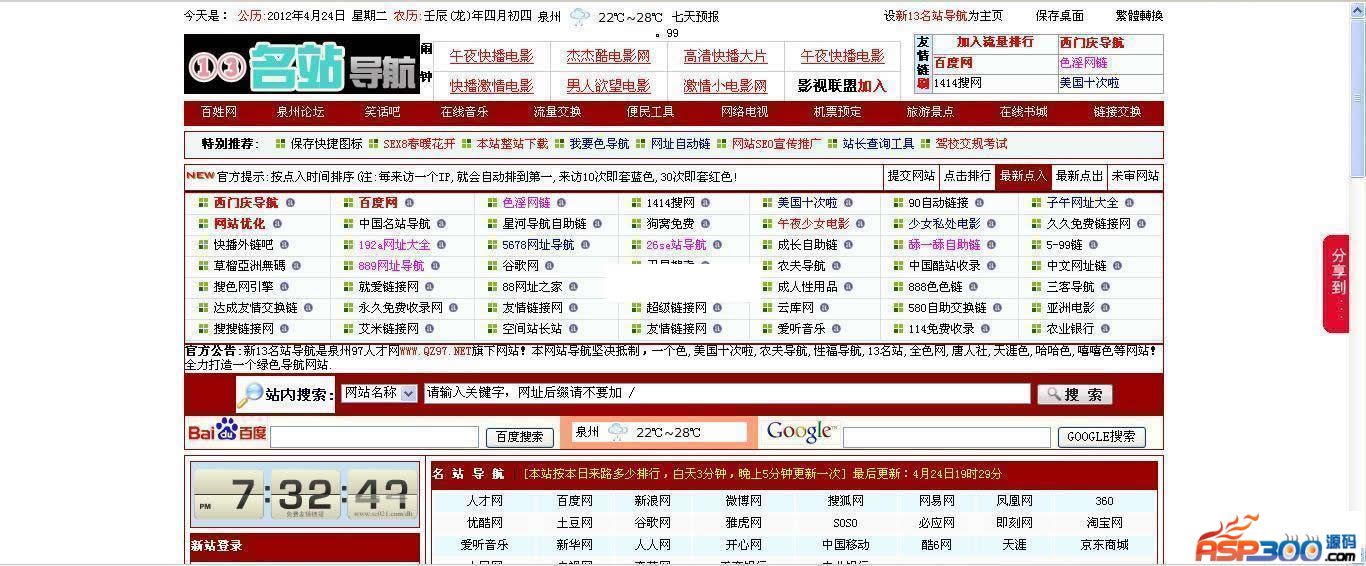Open the 未审网站 tab

click(1135, 176)
